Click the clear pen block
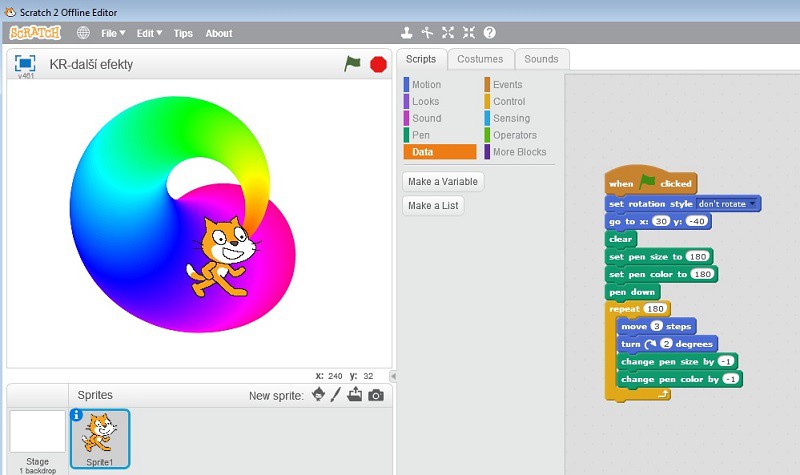 [x=620, y=239]
